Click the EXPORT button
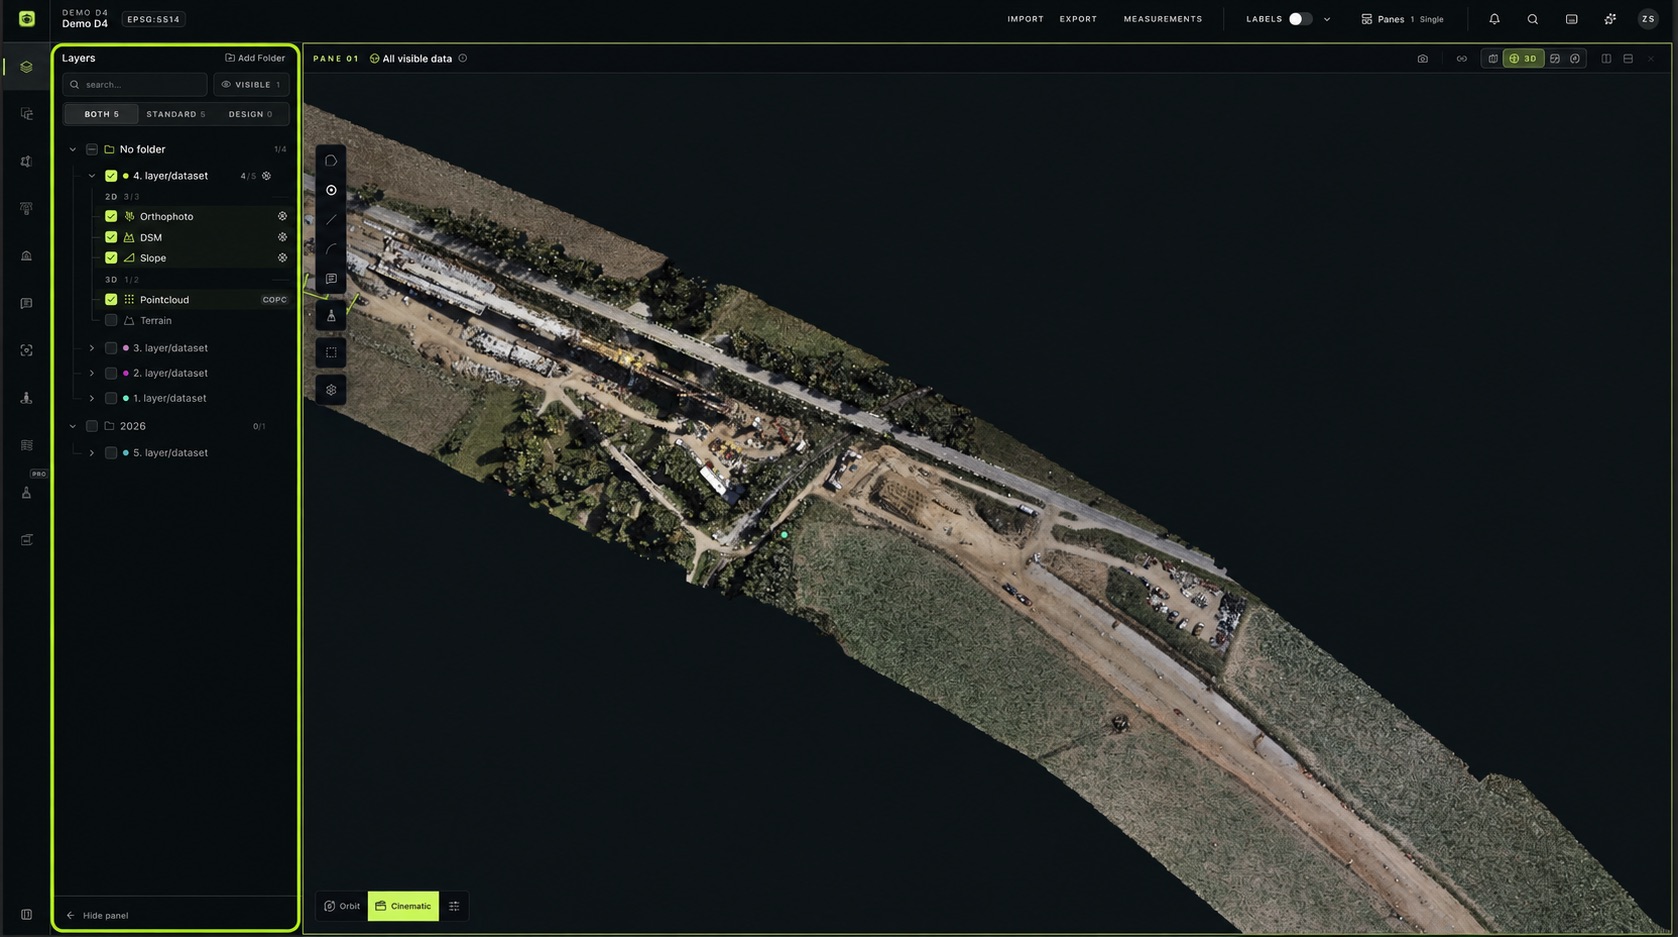The image size is (1678, 937). [1078, 19]
